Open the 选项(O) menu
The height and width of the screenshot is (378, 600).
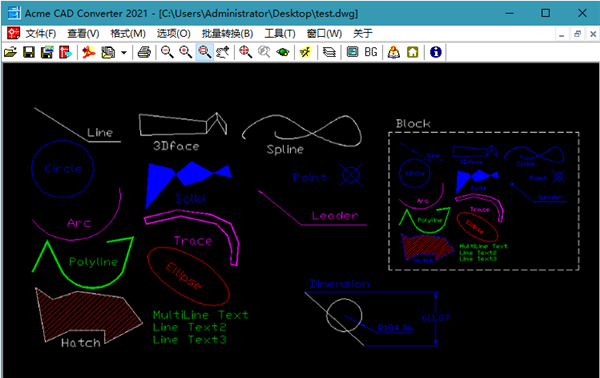pyautogui.click(x=173, y=34)
